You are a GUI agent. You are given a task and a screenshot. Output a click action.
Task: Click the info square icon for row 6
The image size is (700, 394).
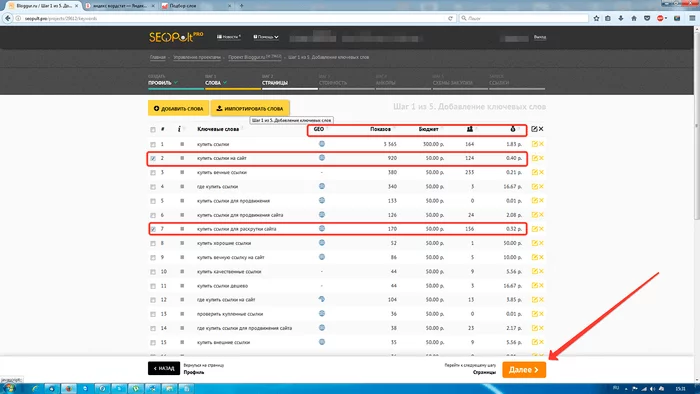182,215
